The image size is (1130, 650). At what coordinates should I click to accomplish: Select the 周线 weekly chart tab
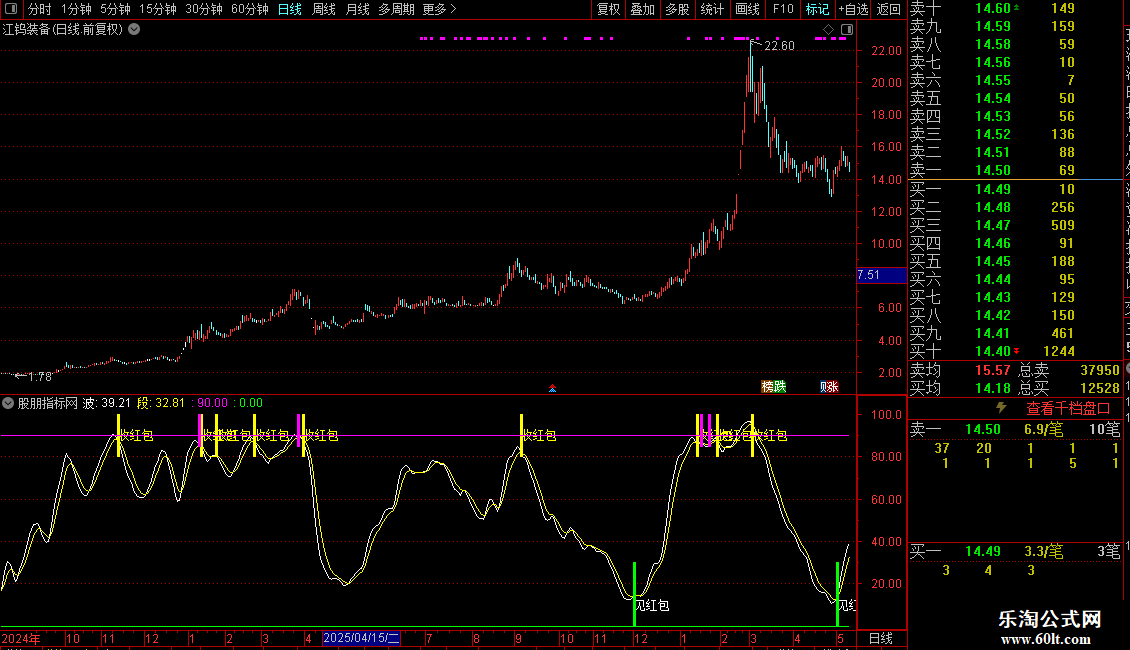pos(324,9)
